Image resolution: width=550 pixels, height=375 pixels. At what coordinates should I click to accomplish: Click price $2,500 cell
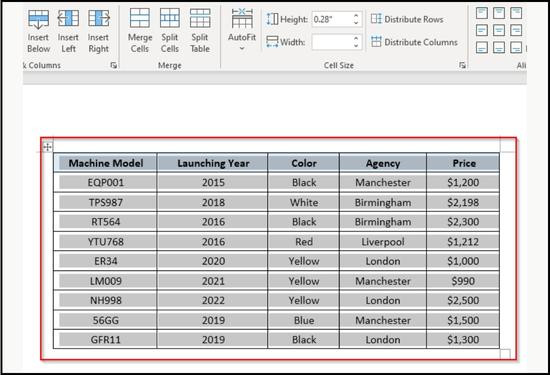(x=463, y=300)
